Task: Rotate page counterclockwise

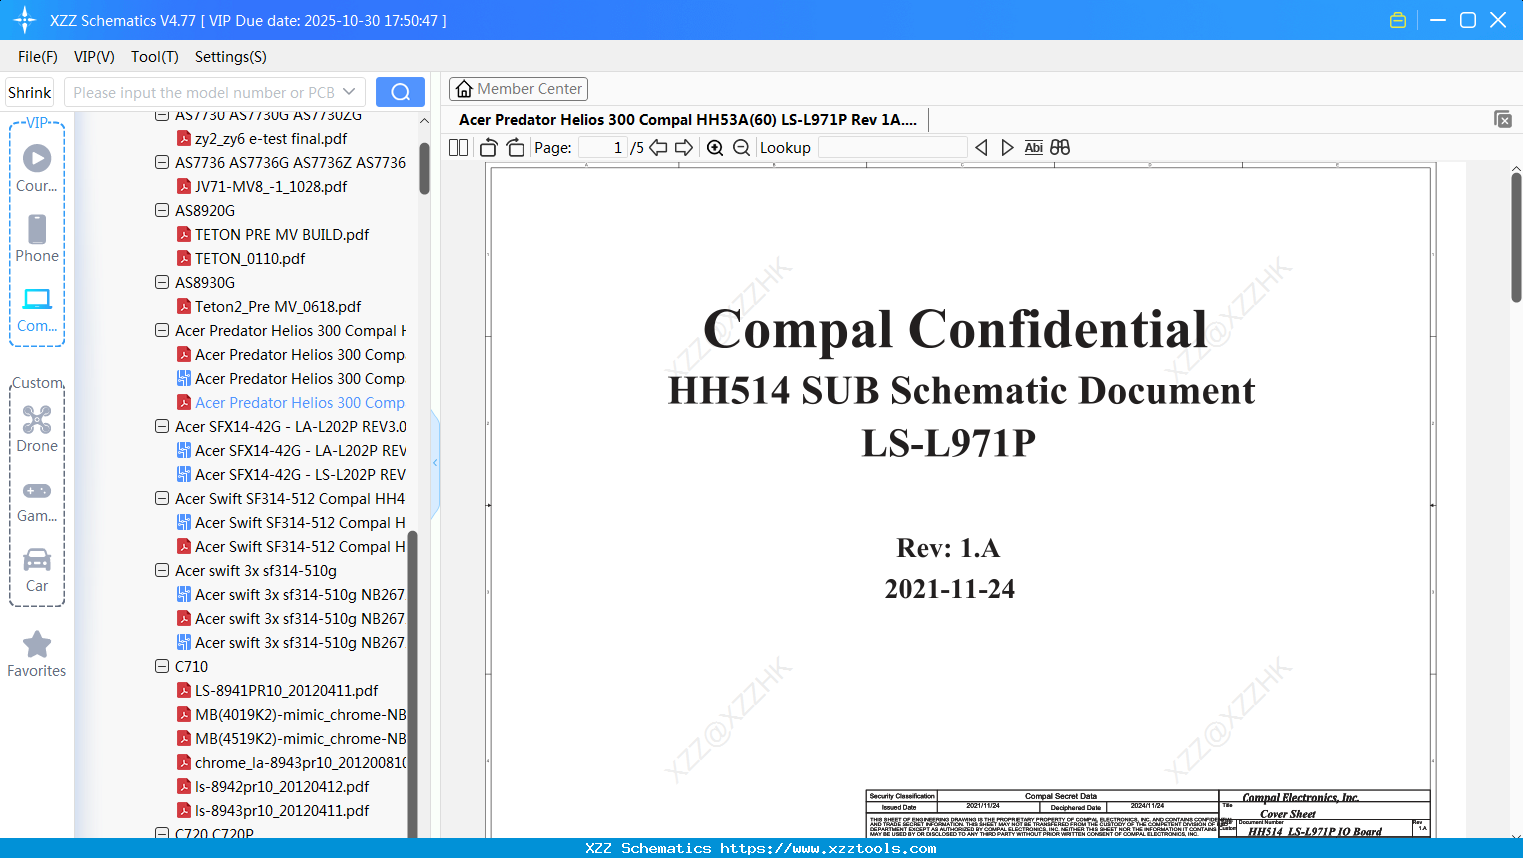Action: coord(489,148)
